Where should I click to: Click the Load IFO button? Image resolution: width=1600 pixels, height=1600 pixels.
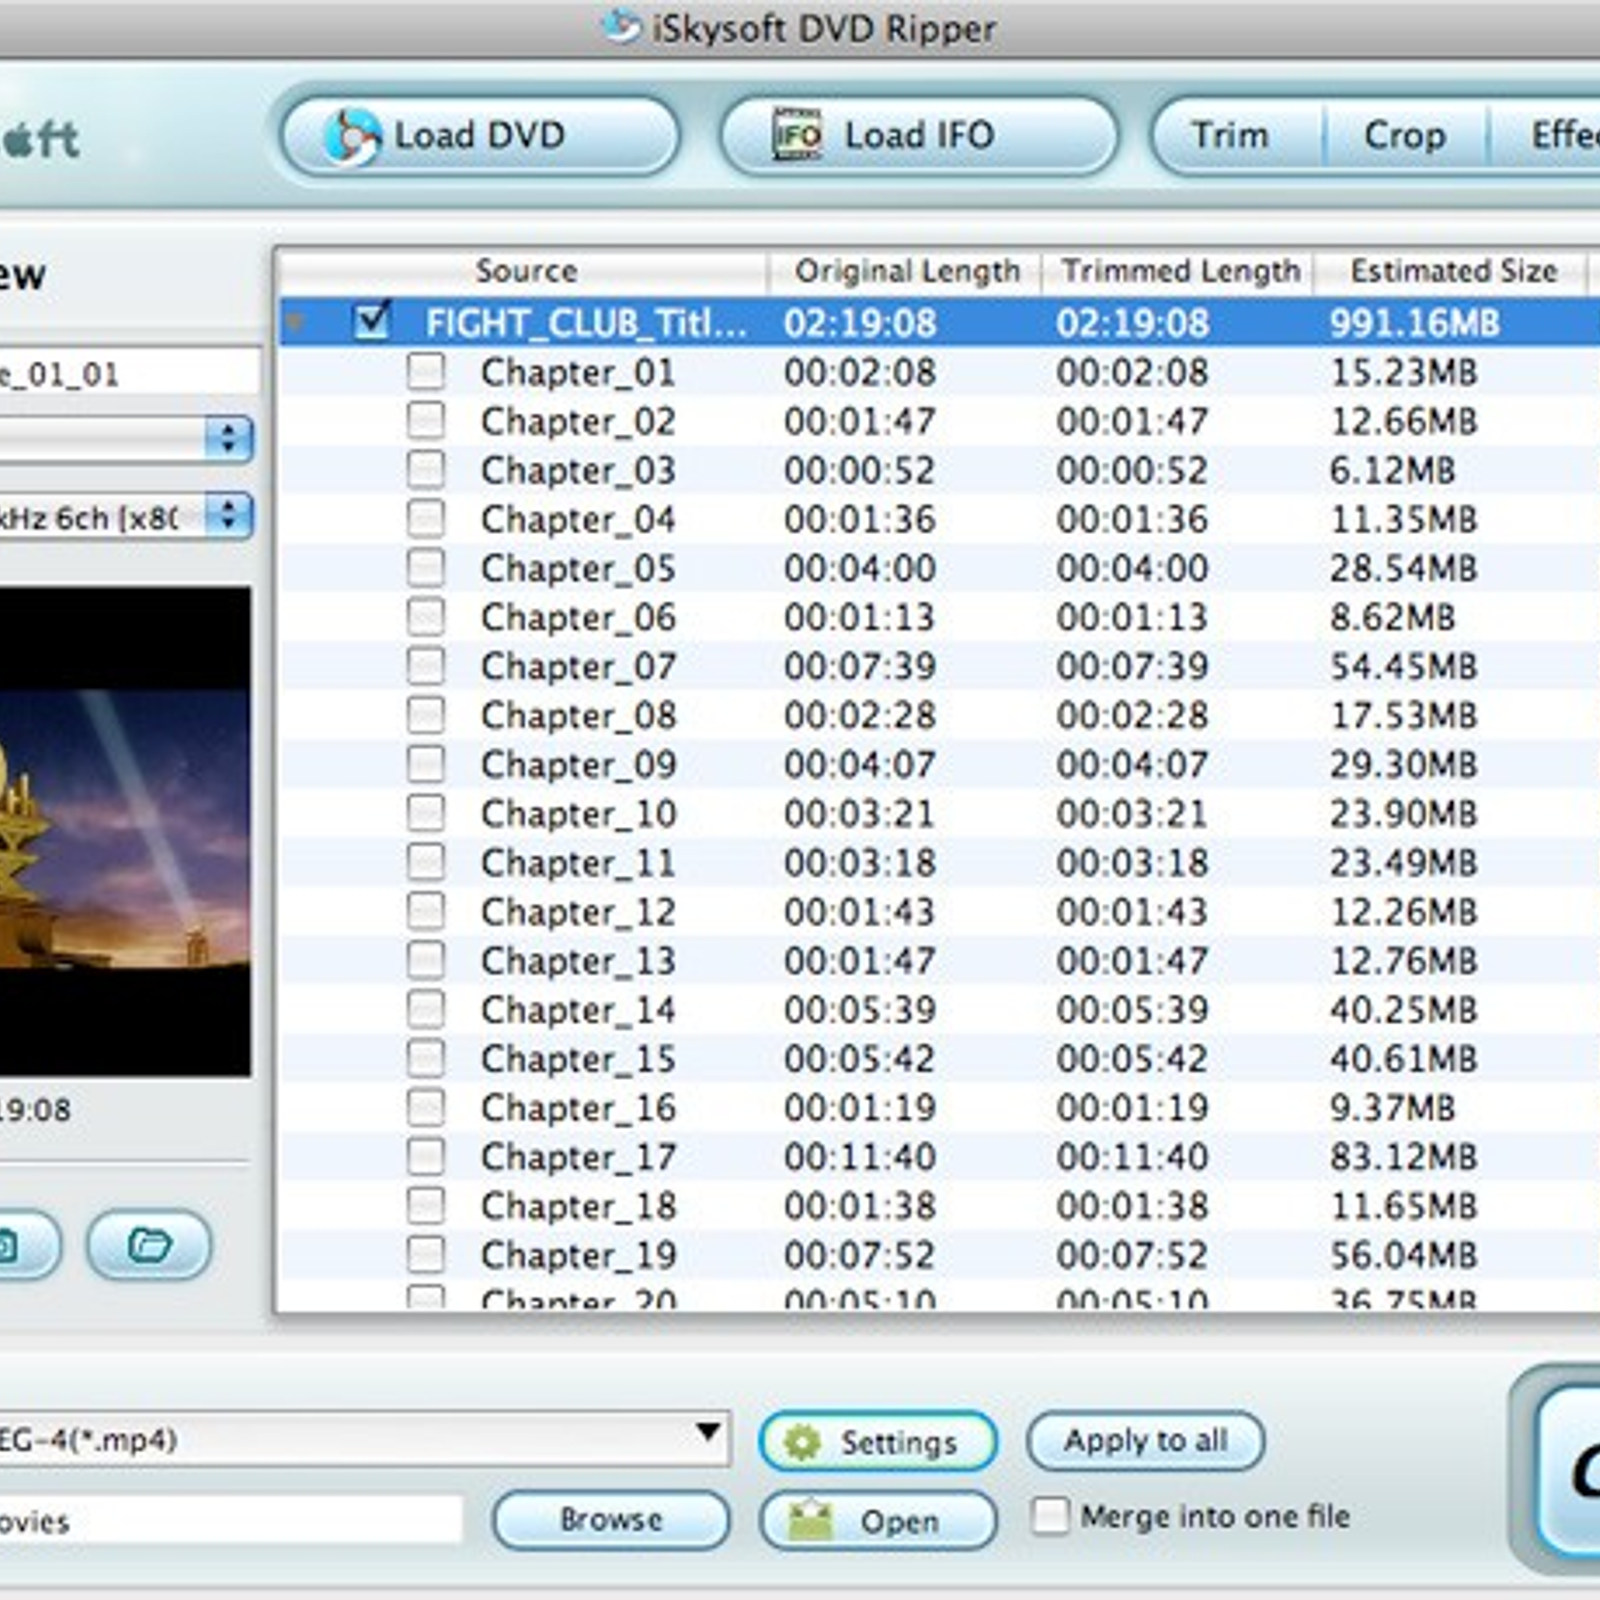[x=918, y=136]
